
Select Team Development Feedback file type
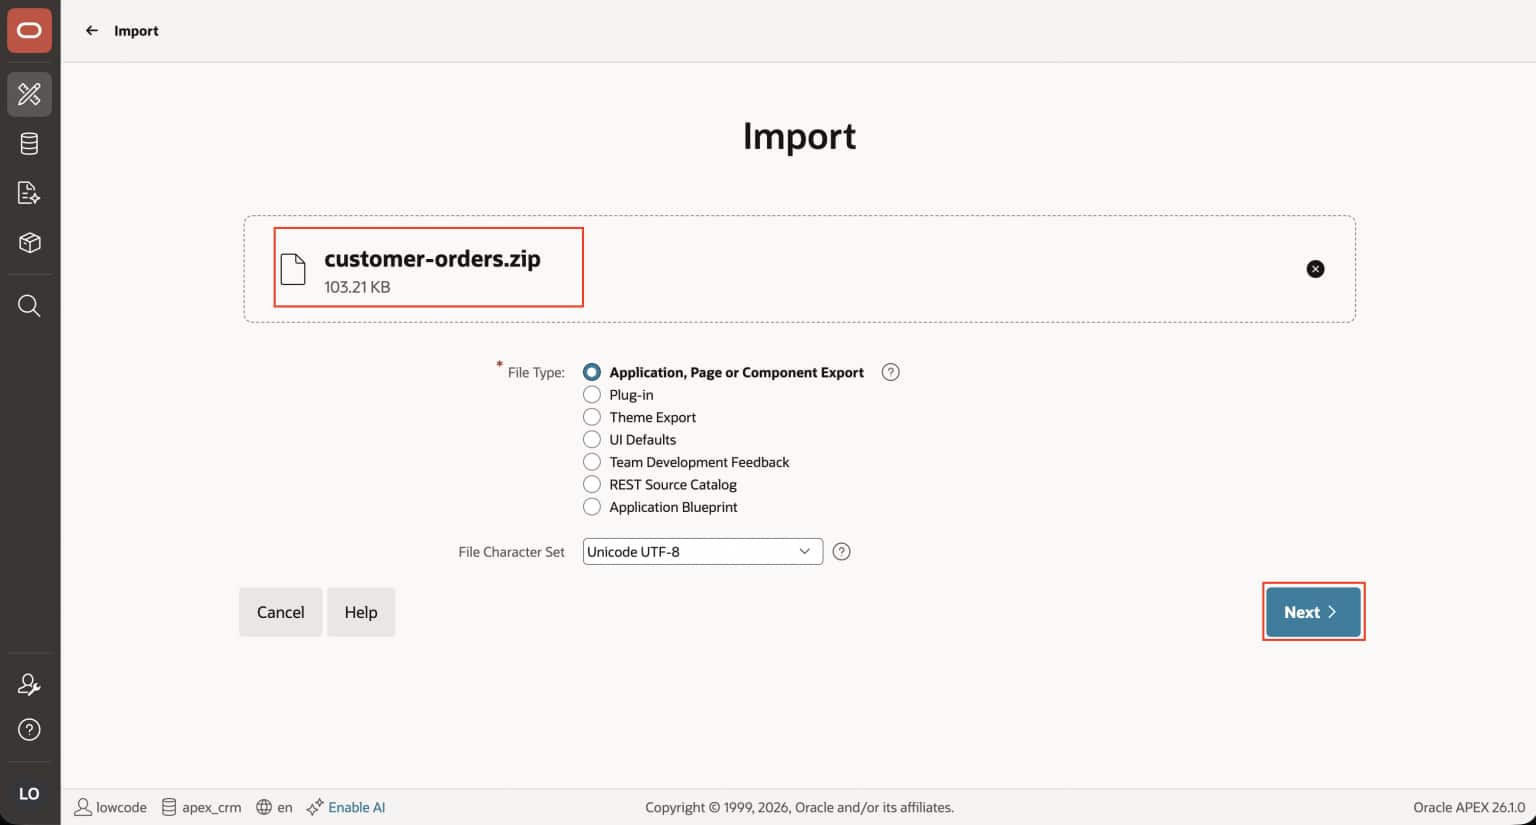pos(592,462)
